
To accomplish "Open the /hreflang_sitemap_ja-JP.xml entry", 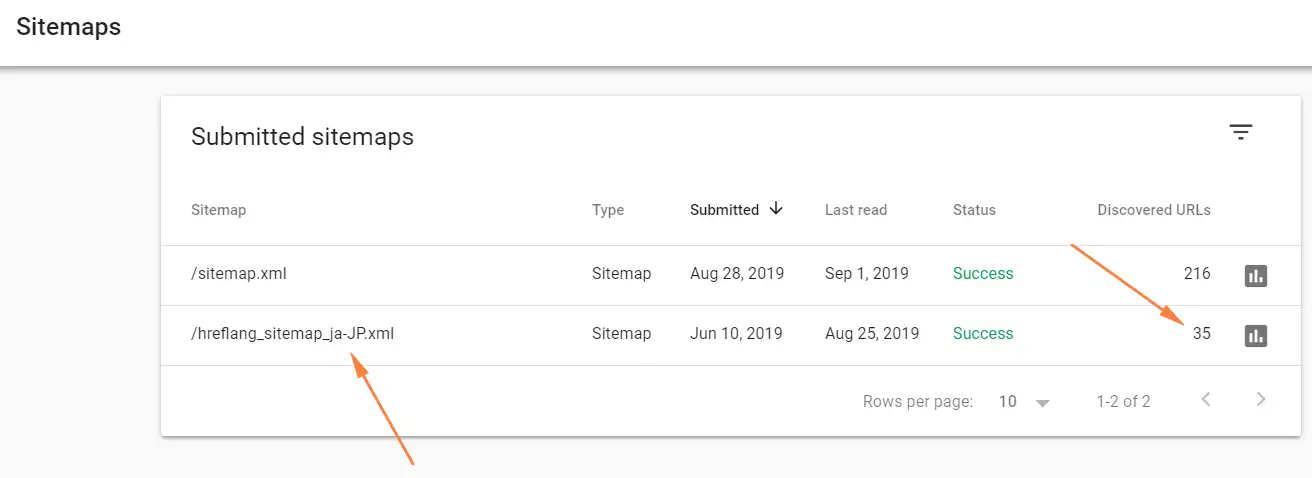I will 292,334.
